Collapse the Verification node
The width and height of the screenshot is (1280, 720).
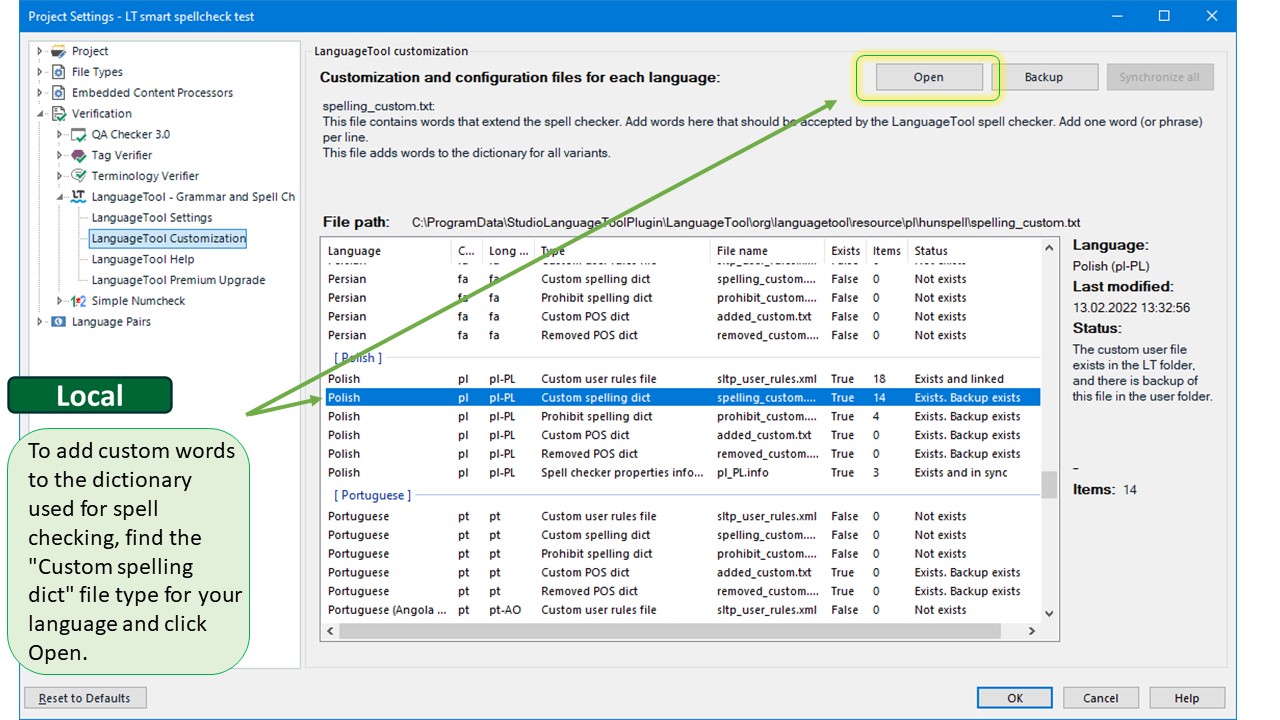(x=41, y=114)
